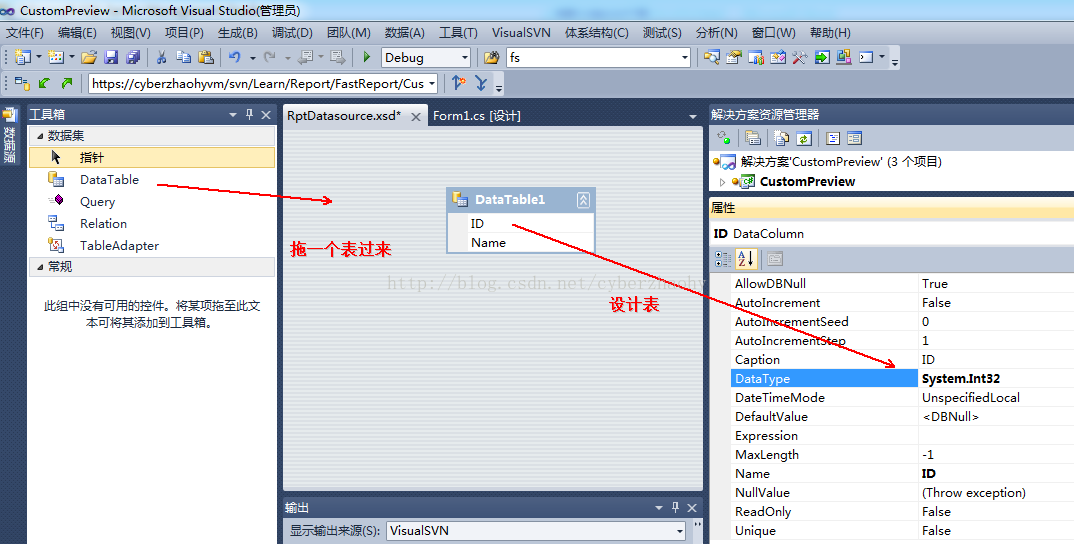Switch properties to Alphabetical sort
Viewport: 1074px width, 544px height.
coord(745,259)
